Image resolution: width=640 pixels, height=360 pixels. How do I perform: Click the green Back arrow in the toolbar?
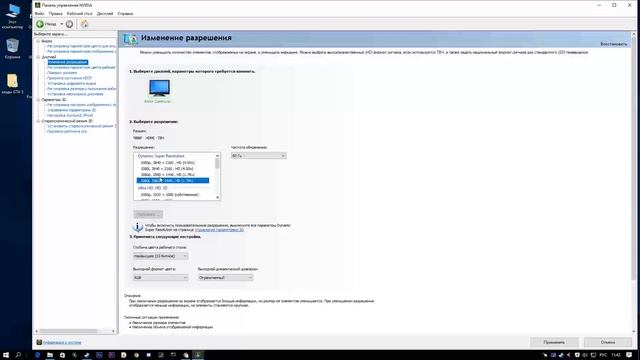40,24
